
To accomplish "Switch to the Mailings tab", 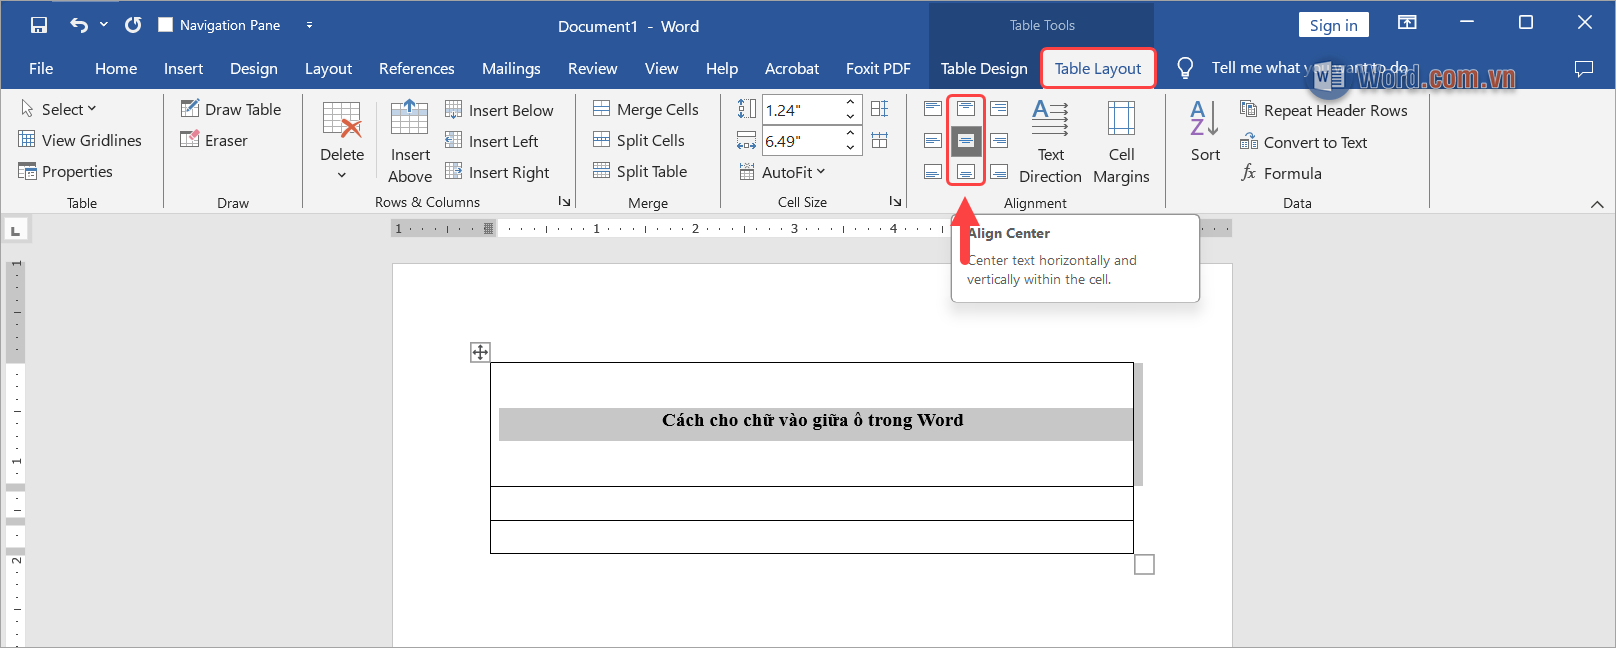I will click(511, 68).
